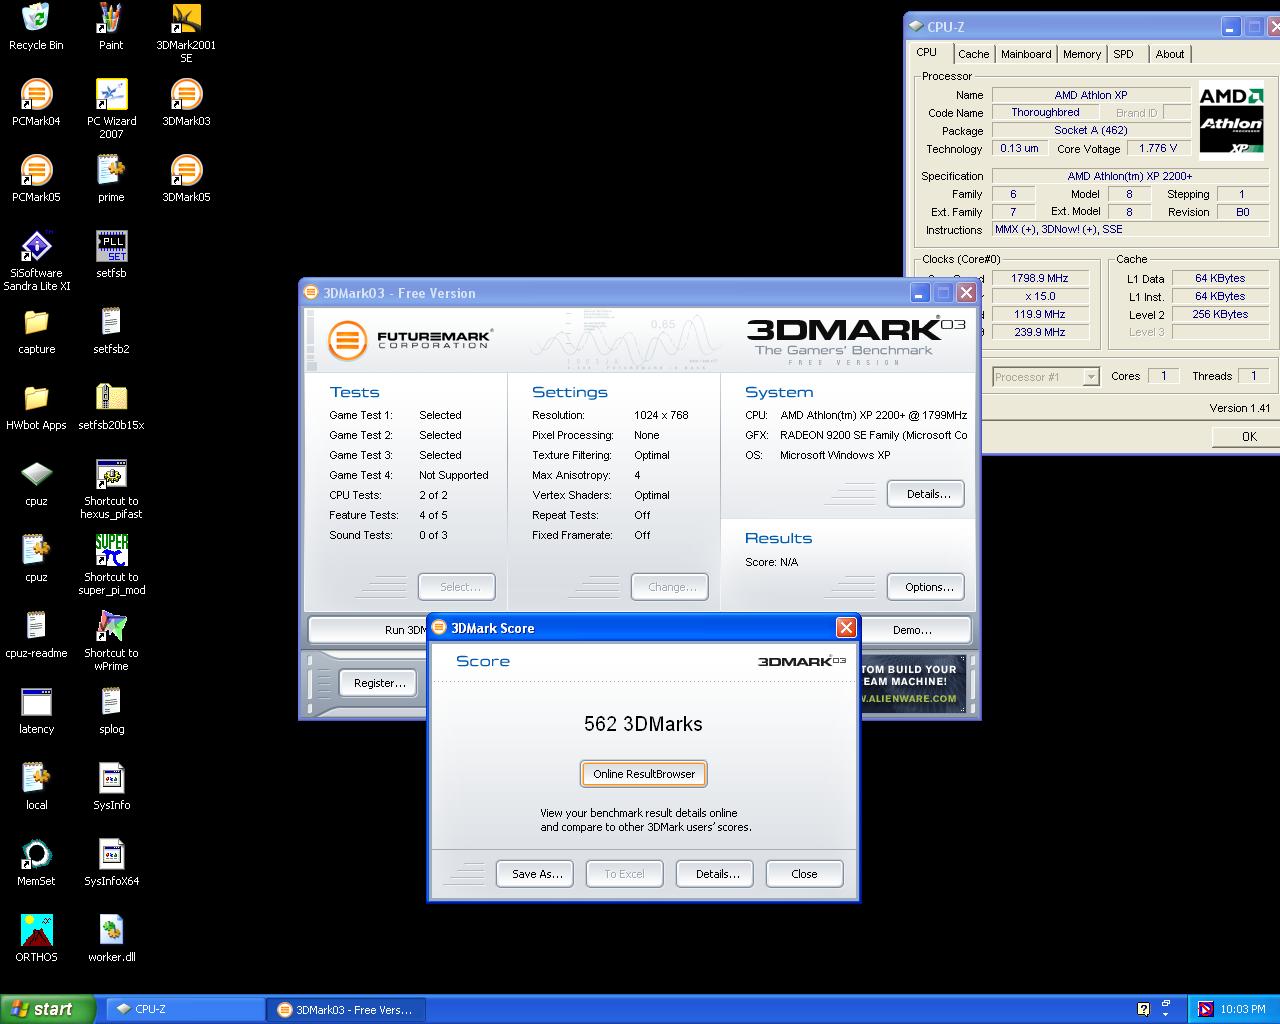Click Details... in 3DMark Score dialog
This screenshot has height=1024, width=1280.
715,874
